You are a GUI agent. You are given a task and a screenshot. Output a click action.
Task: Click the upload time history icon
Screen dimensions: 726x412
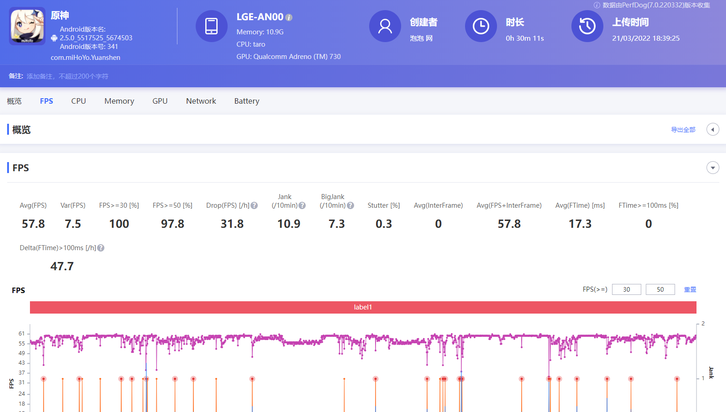tap(587, 27)
